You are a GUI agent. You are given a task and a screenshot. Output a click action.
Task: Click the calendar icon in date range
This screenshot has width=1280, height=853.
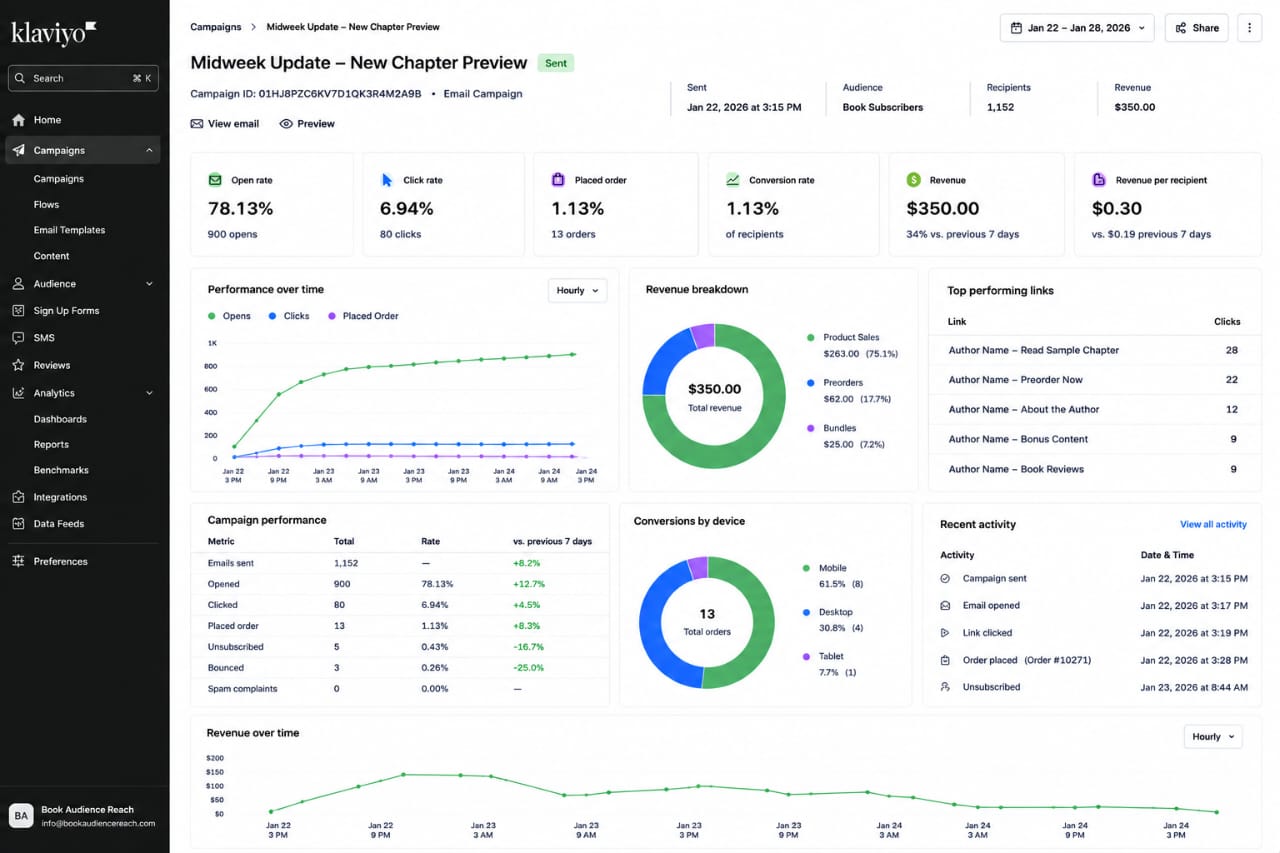click(x=1017, y=28)
